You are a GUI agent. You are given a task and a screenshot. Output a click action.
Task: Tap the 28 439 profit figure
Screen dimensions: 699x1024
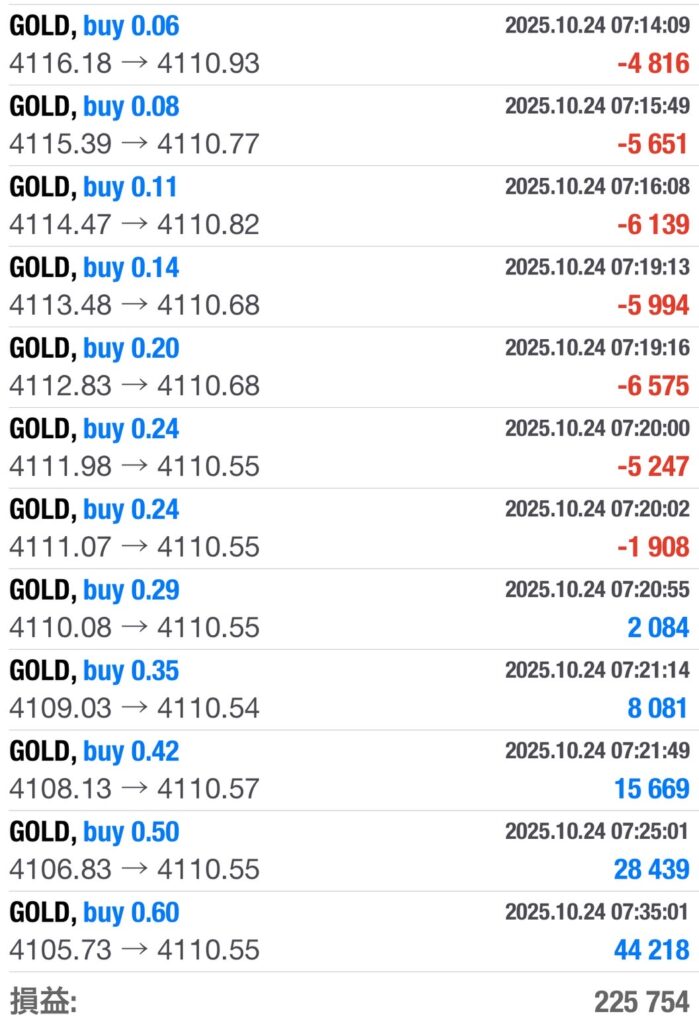[x=651, y=869]
